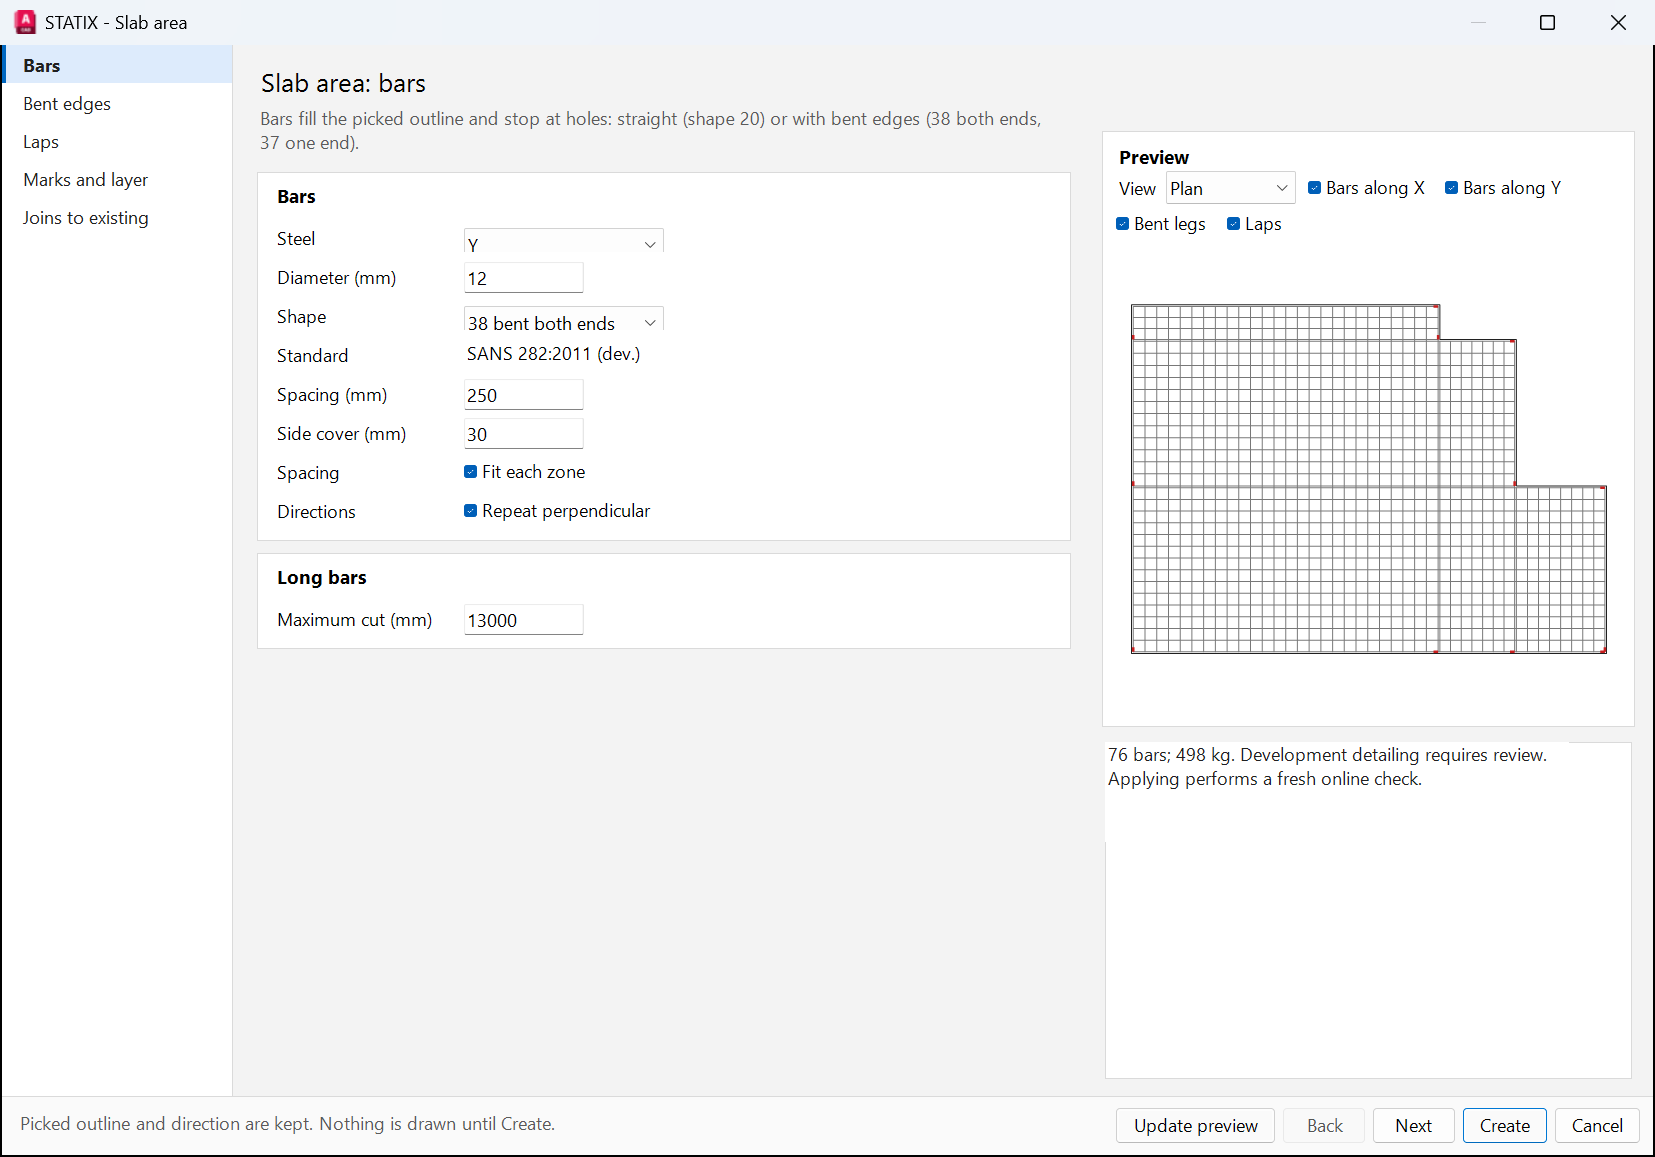Cancel the Slab area dialog
The image size is (1655, 1157).
(1596, 1125)
